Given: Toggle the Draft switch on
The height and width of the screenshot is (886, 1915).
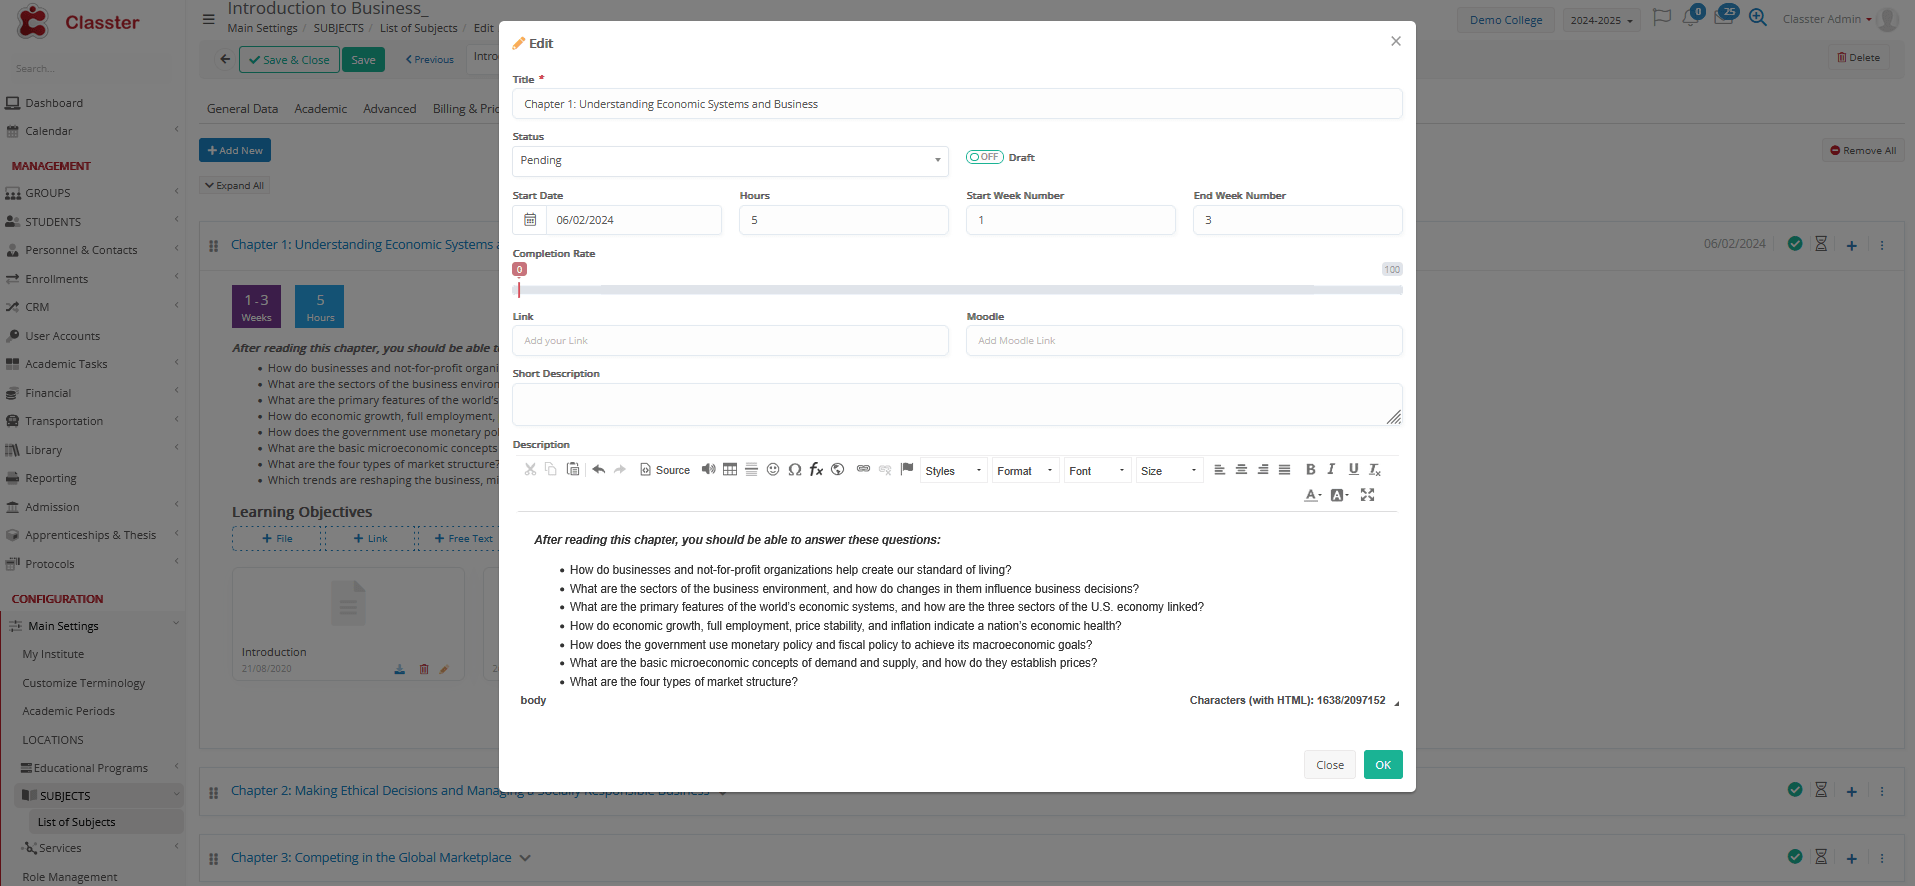Looking at the screenshot, I should pyautogui.click(x=984, y=157).
